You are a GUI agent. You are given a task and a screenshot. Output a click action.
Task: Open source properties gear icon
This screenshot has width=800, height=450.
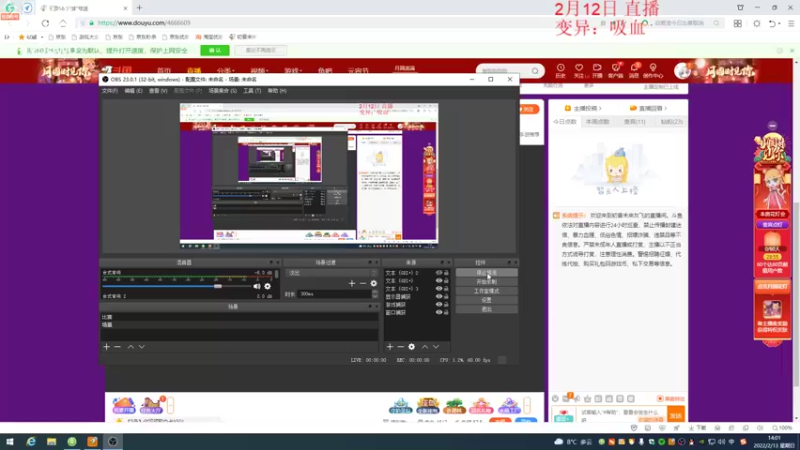pyautogui.click(x=411, y=347)
